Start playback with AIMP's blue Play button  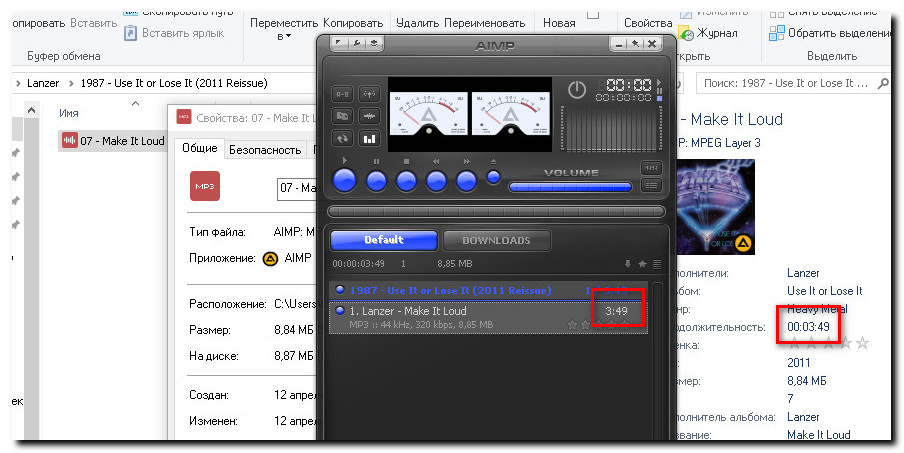click(x=345, y=180)
